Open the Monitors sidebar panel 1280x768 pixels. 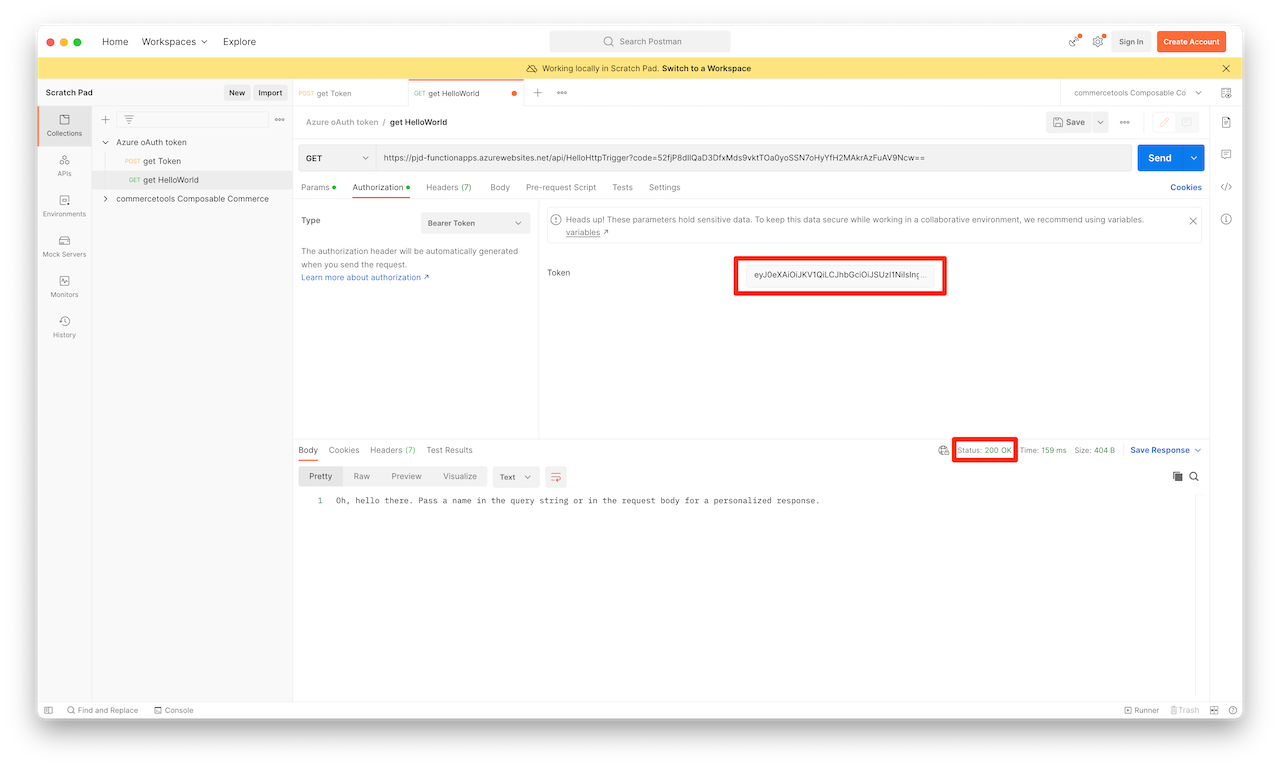[x=64, y=286]
